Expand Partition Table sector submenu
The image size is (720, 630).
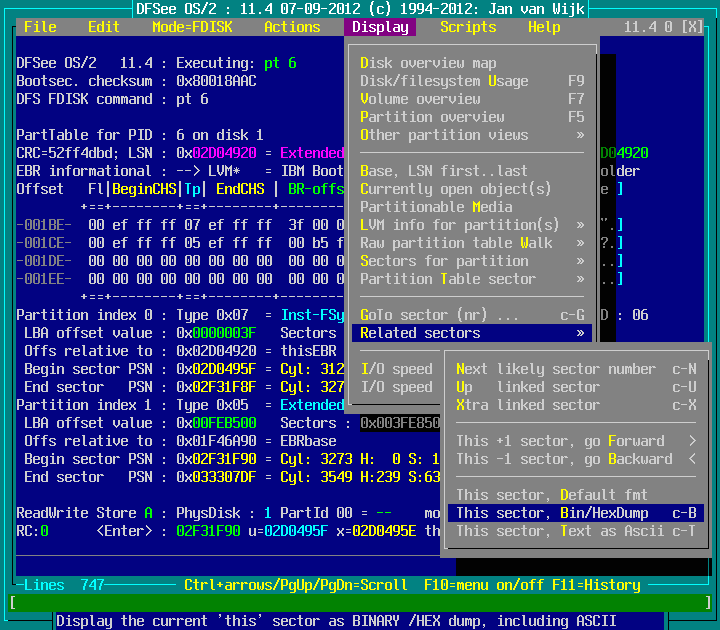(472, 279)
